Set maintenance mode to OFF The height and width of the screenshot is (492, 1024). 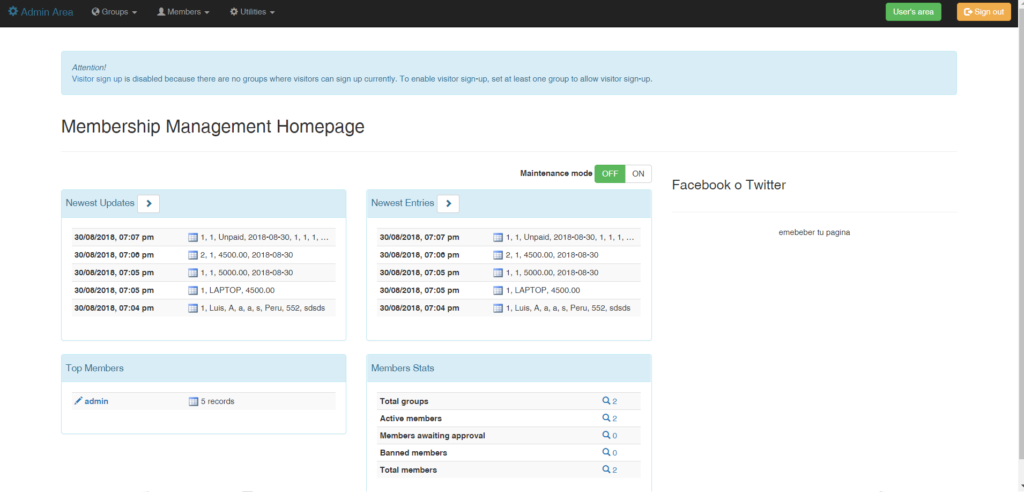pyautogui.click(x=609, y=174)
